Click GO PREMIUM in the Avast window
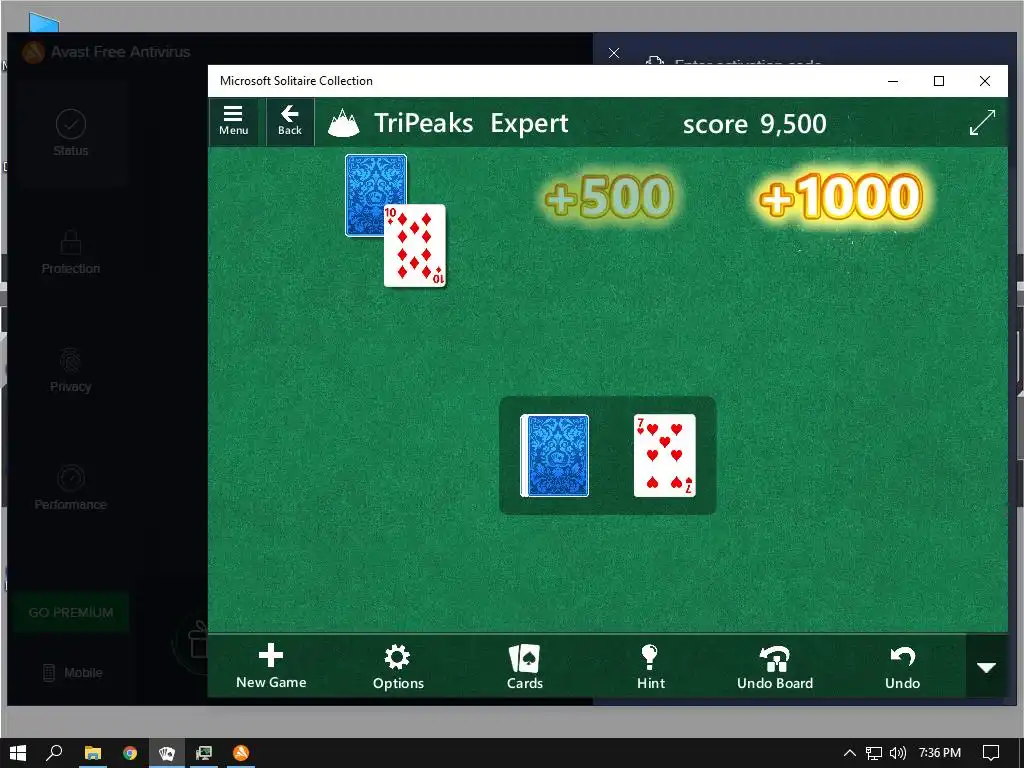 pyautogui.click(x=71, y=612)
